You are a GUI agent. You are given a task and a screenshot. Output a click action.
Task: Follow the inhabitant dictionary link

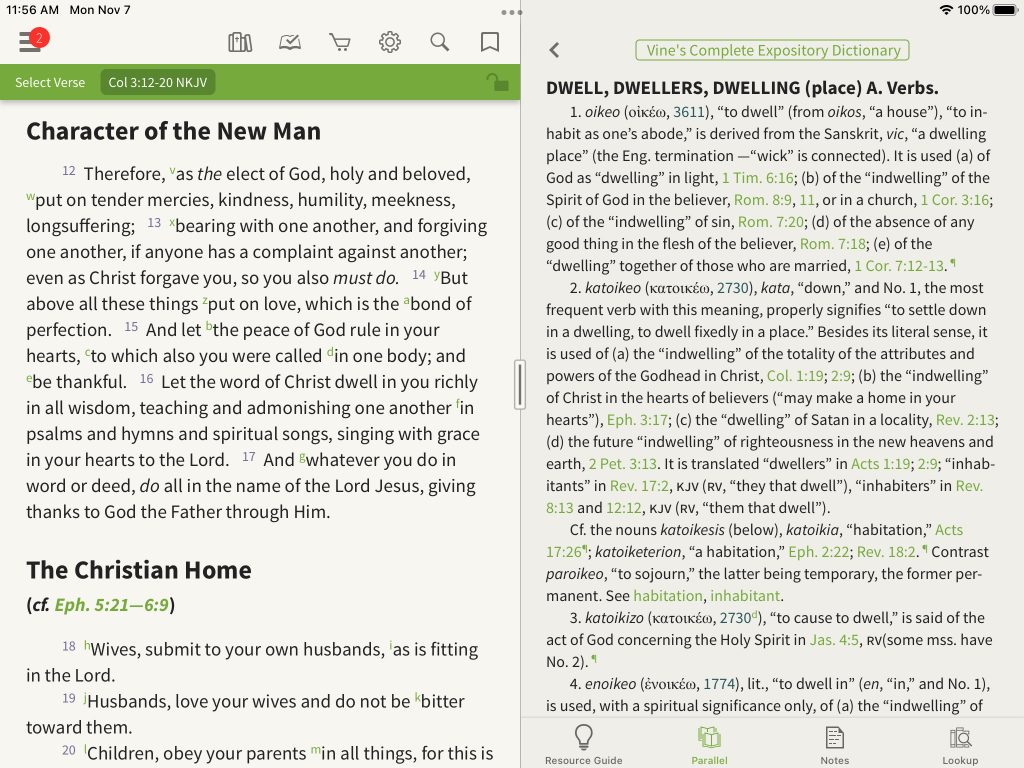click(x=744, y=596)
